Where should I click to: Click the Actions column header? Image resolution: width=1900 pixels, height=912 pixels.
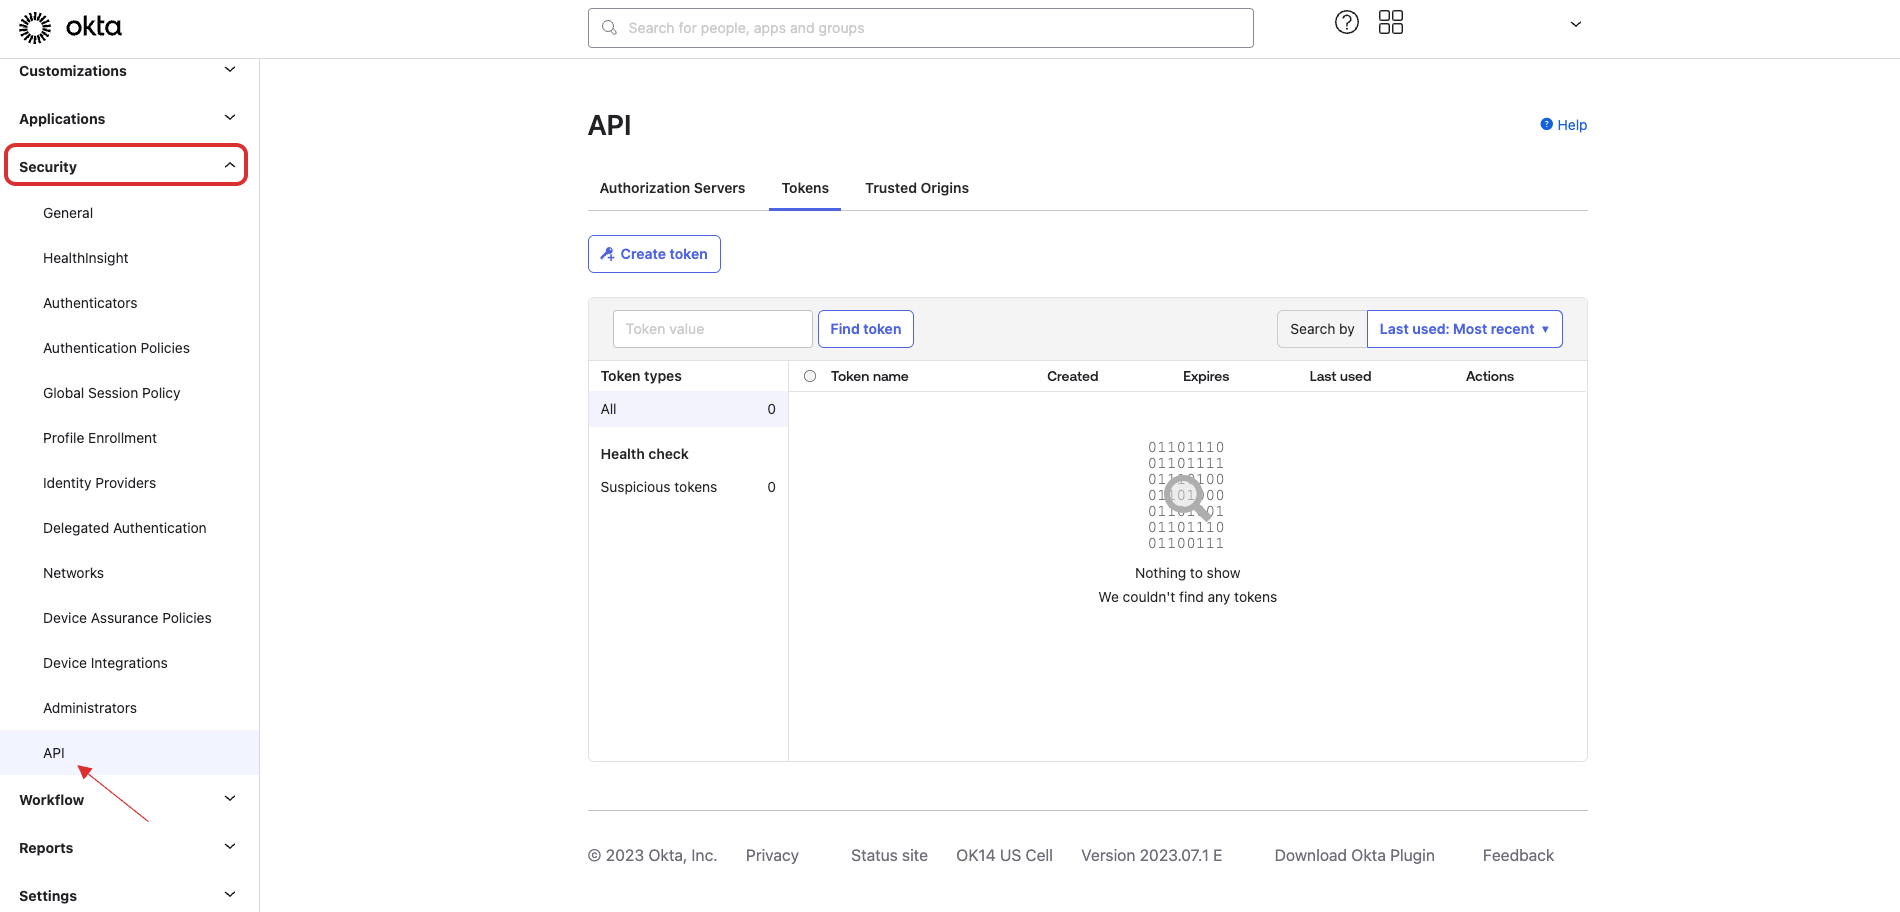point(1490,376)
